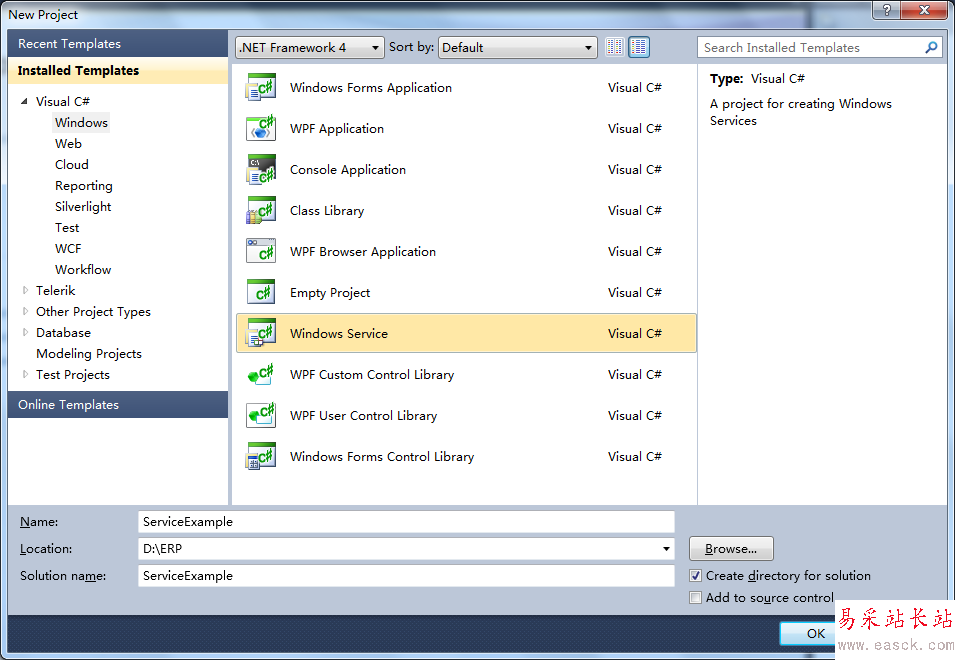Viewport: 955px width, 660px height.
Task: Expand the Test Projects tree node
Action: [x=25, y=374]
